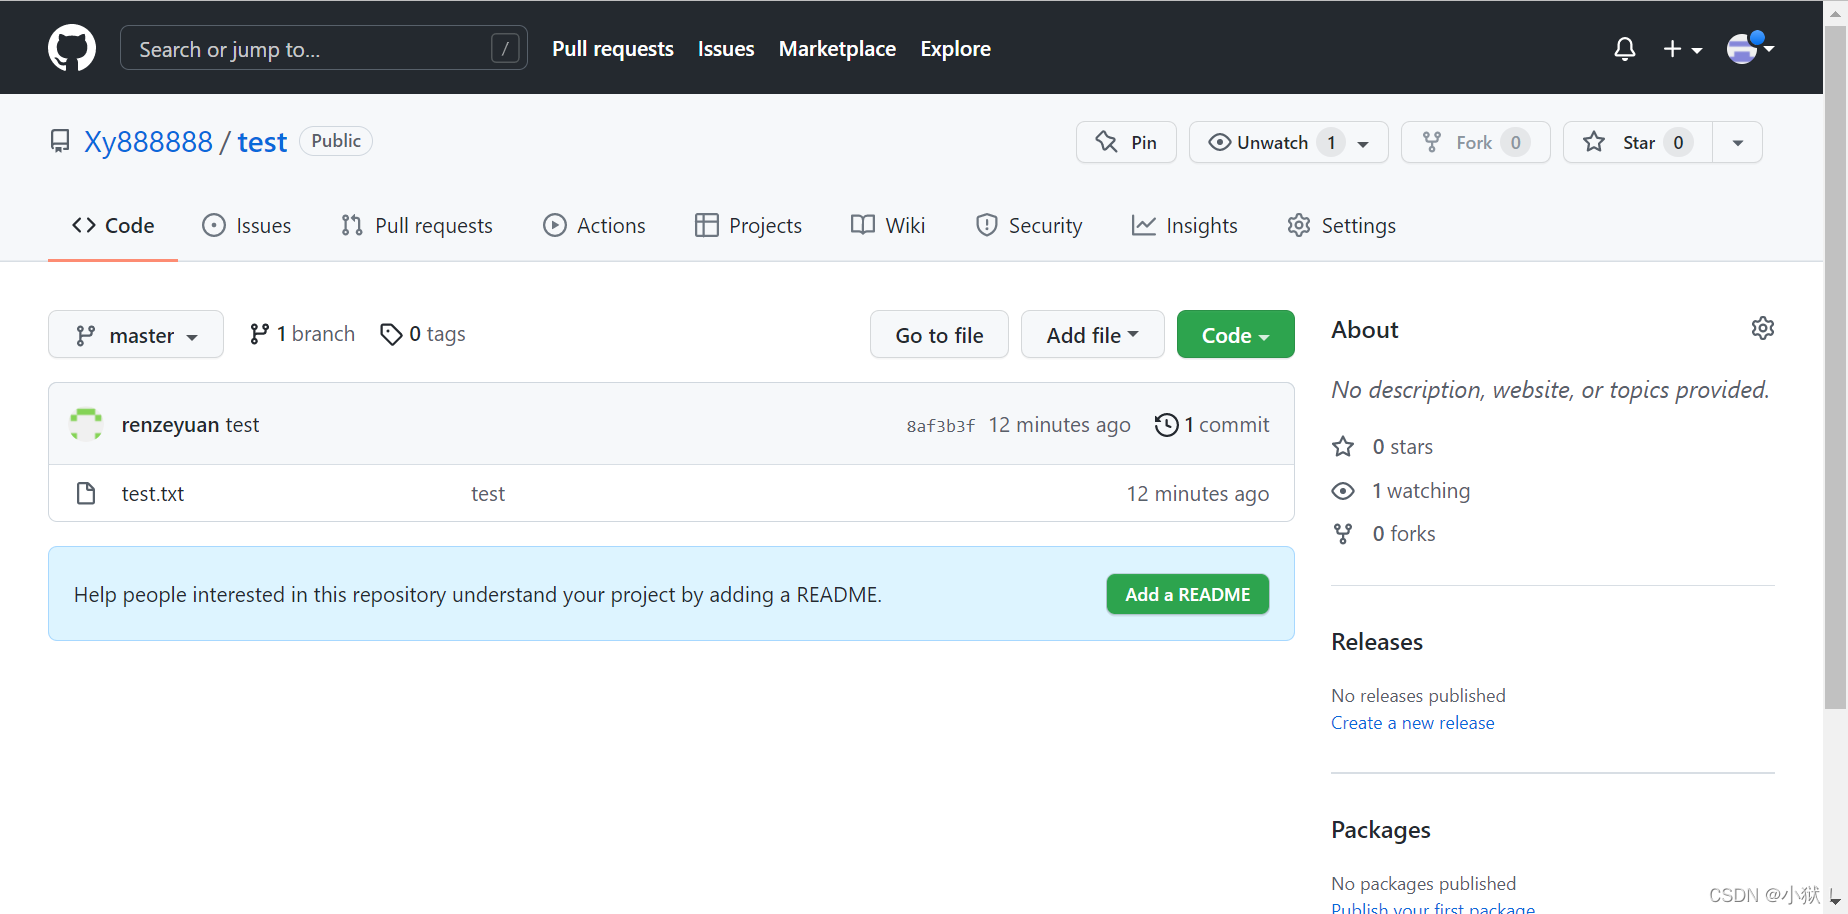Star the test repository
1848x914 pixels.
[1638, 142]
